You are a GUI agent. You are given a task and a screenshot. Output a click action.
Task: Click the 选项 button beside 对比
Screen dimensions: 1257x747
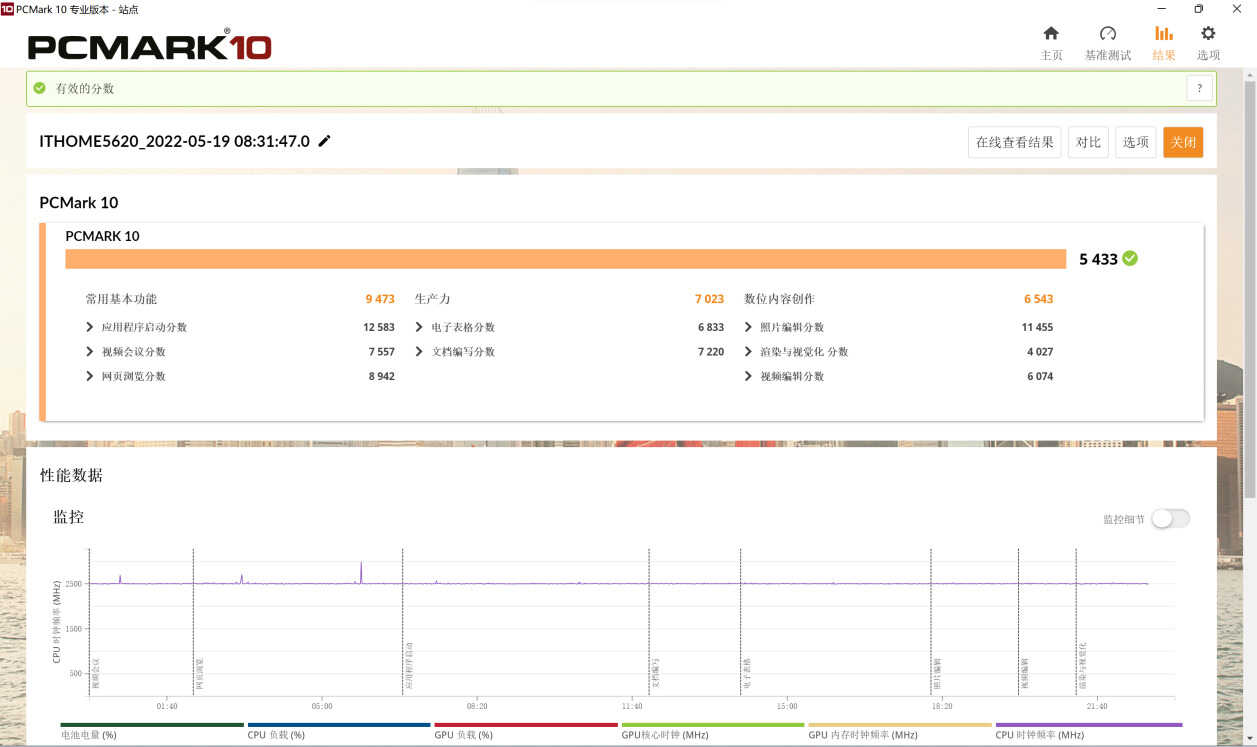[1136, 142]
